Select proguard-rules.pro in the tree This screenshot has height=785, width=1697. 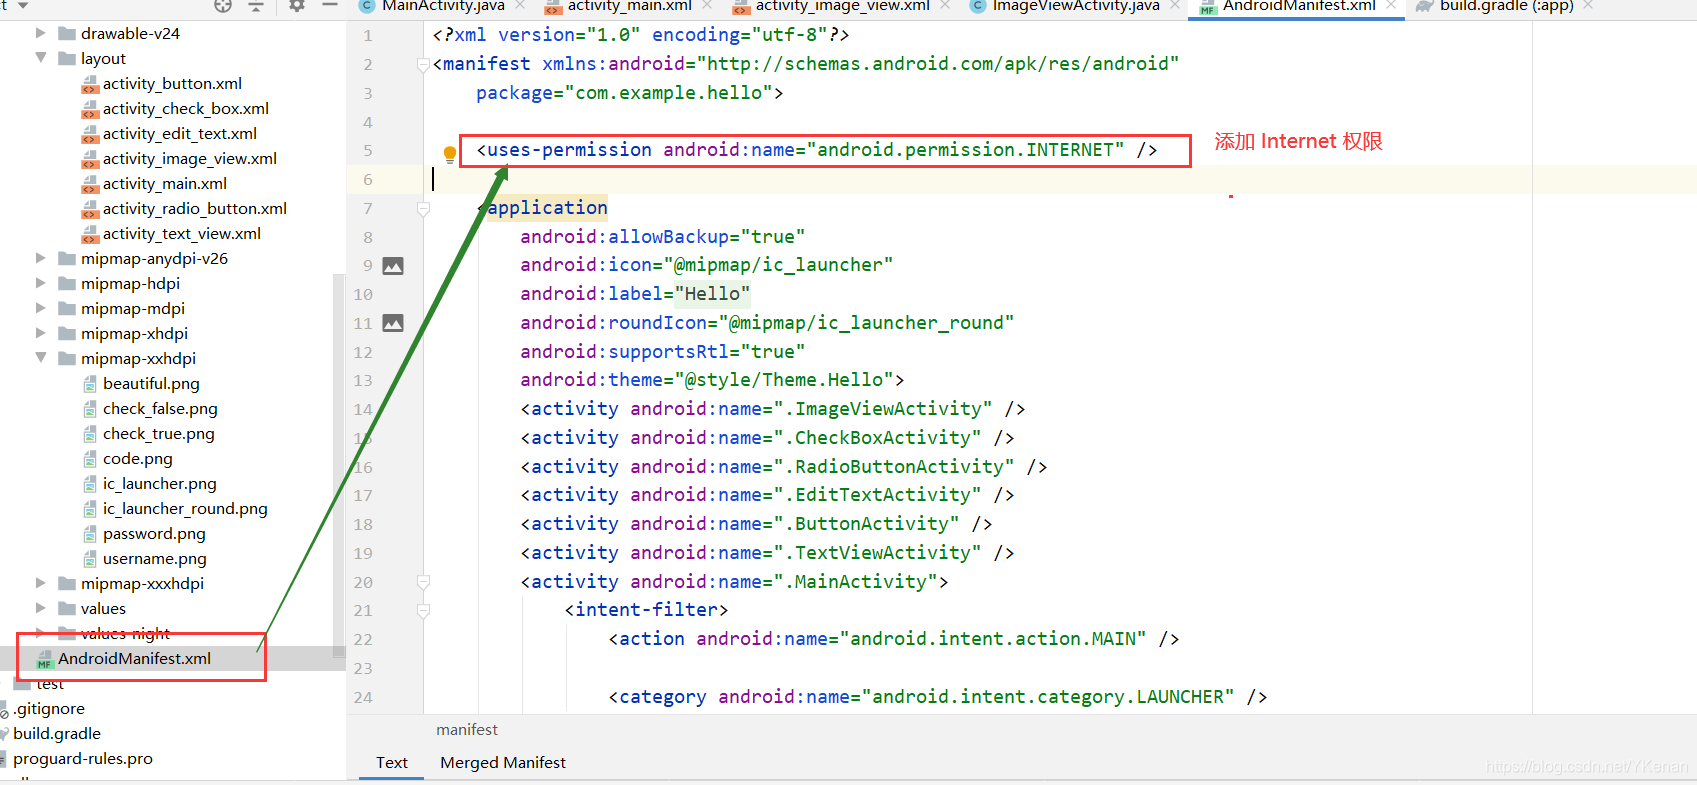pos(82,758)
